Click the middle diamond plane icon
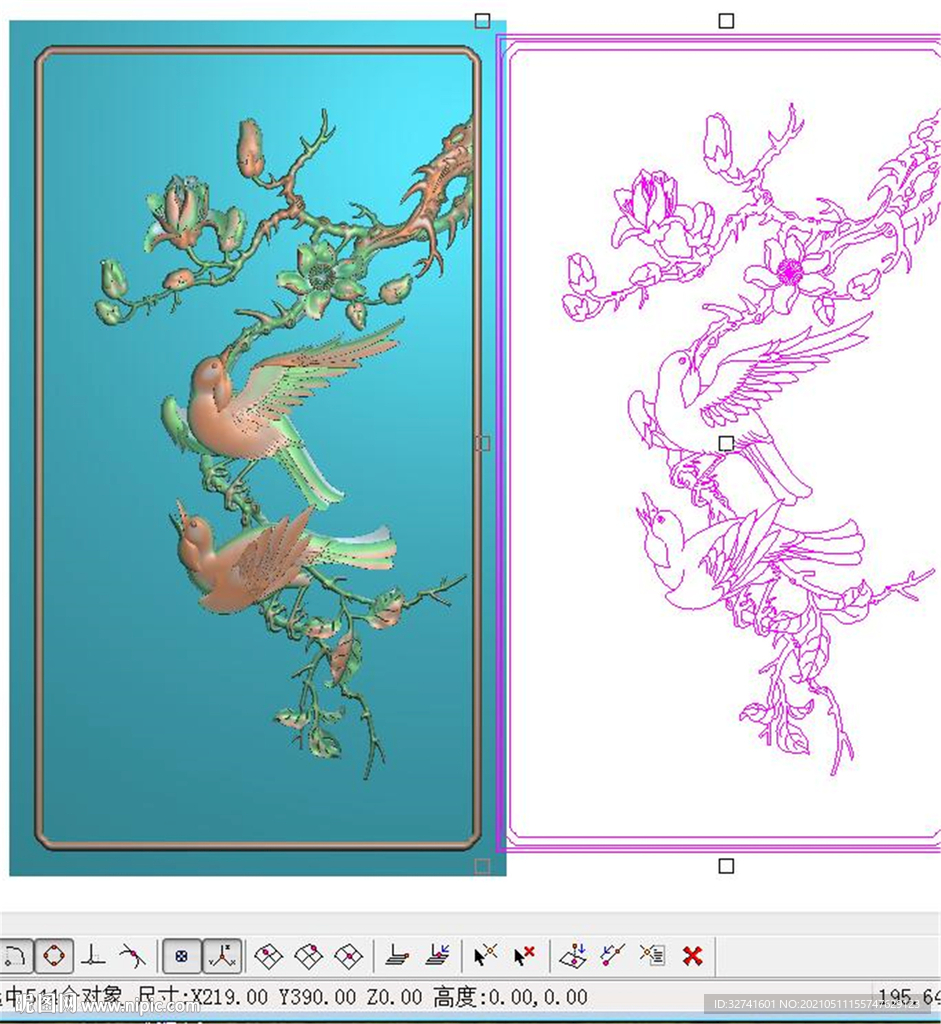Viewport: 941px width, 1024px height. [308, 956]
